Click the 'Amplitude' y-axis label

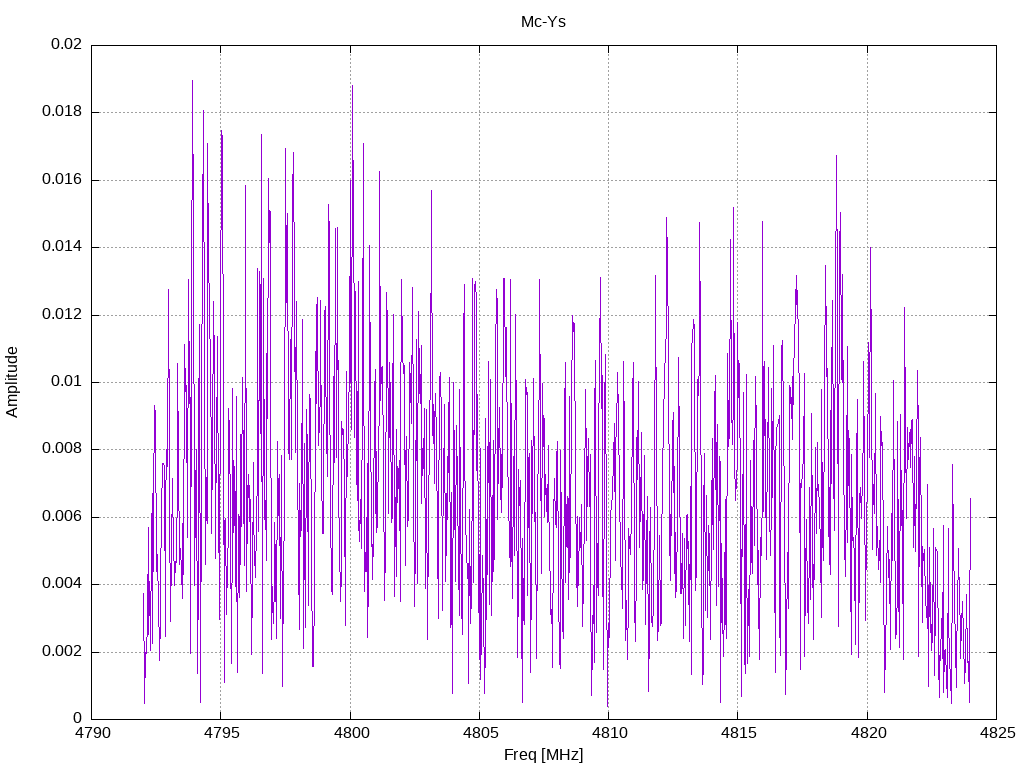pos(12,382)
